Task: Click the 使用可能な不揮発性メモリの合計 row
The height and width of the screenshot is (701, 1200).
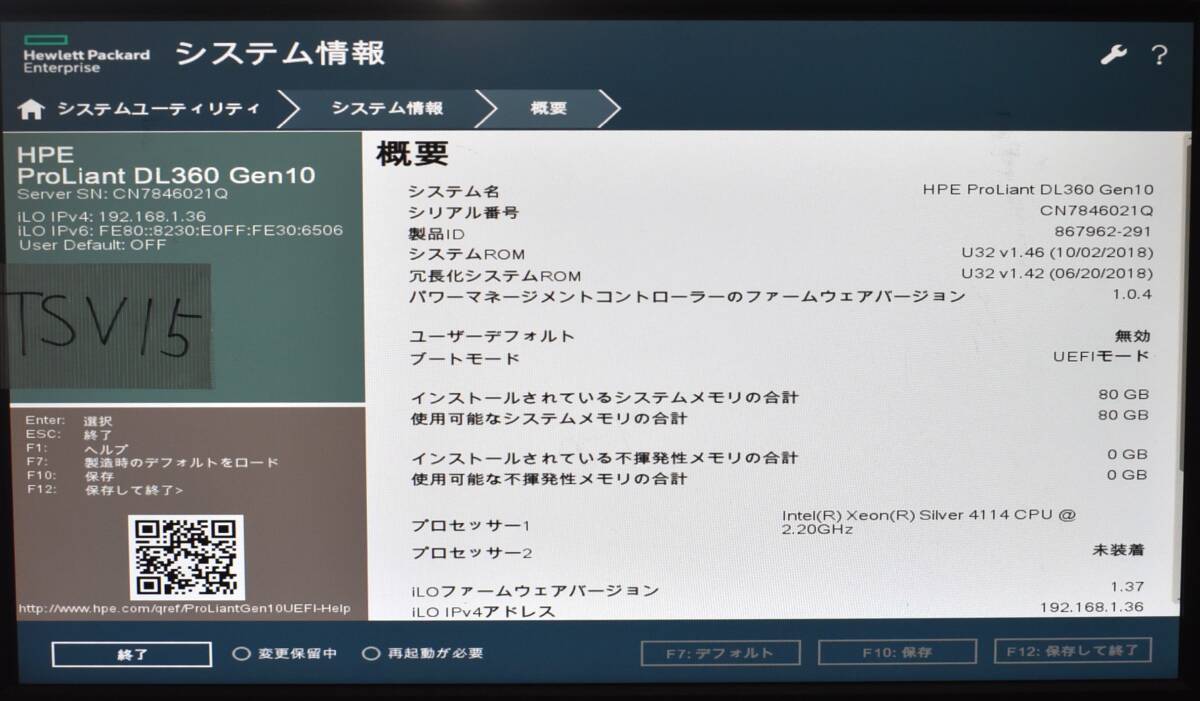Action: (x=780, y=477)
